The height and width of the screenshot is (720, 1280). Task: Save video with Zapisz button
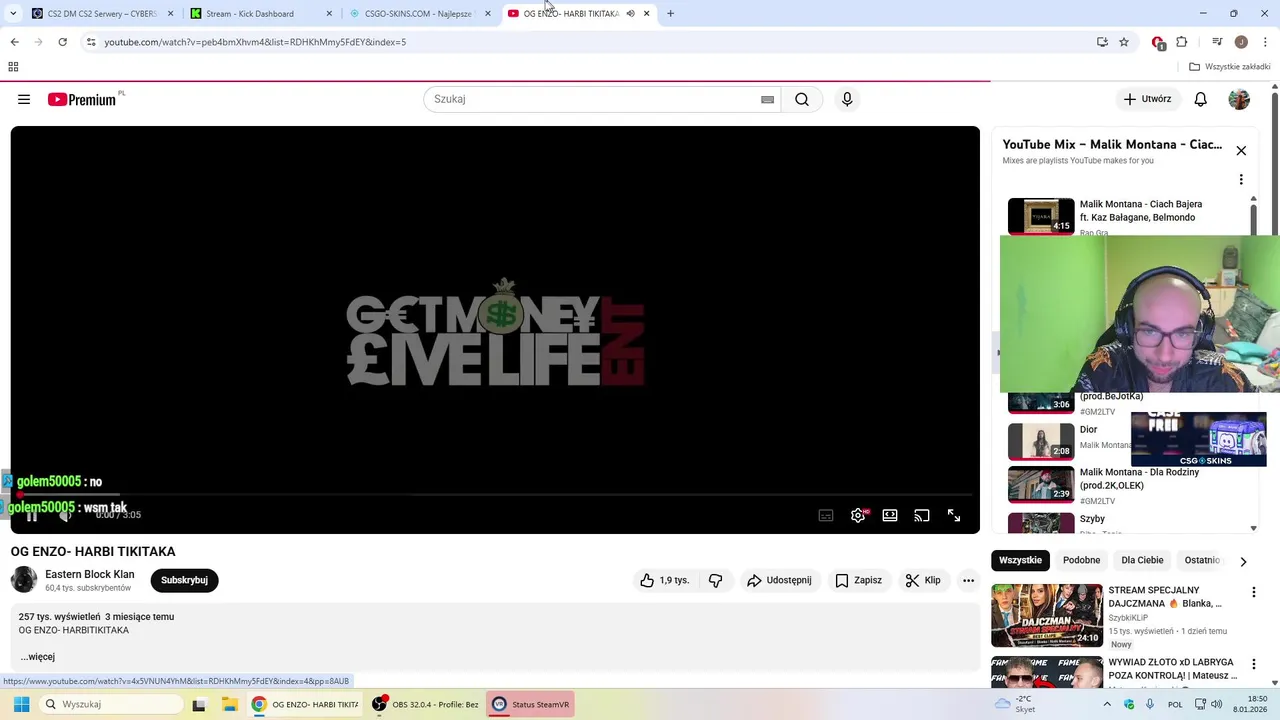click(x=859, y=580)
